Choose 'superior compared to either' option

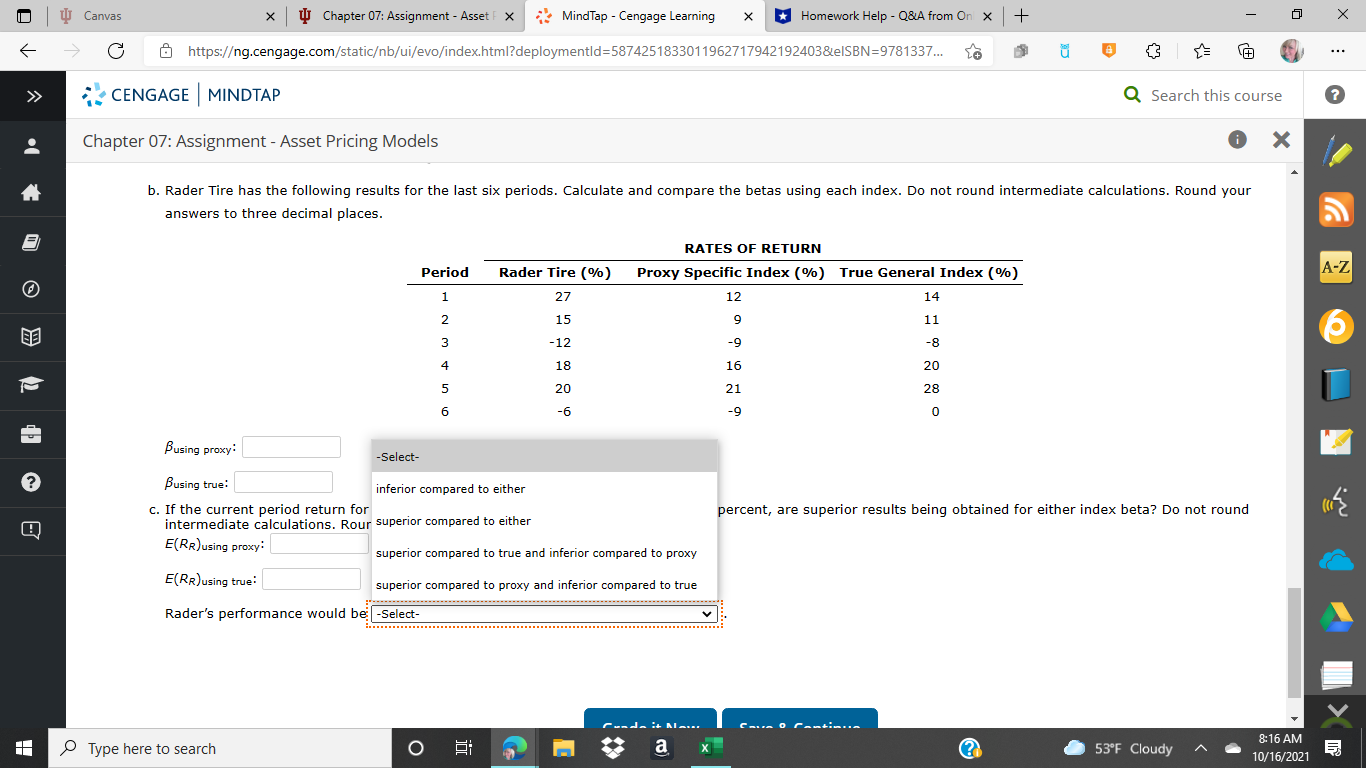[544, 521]
